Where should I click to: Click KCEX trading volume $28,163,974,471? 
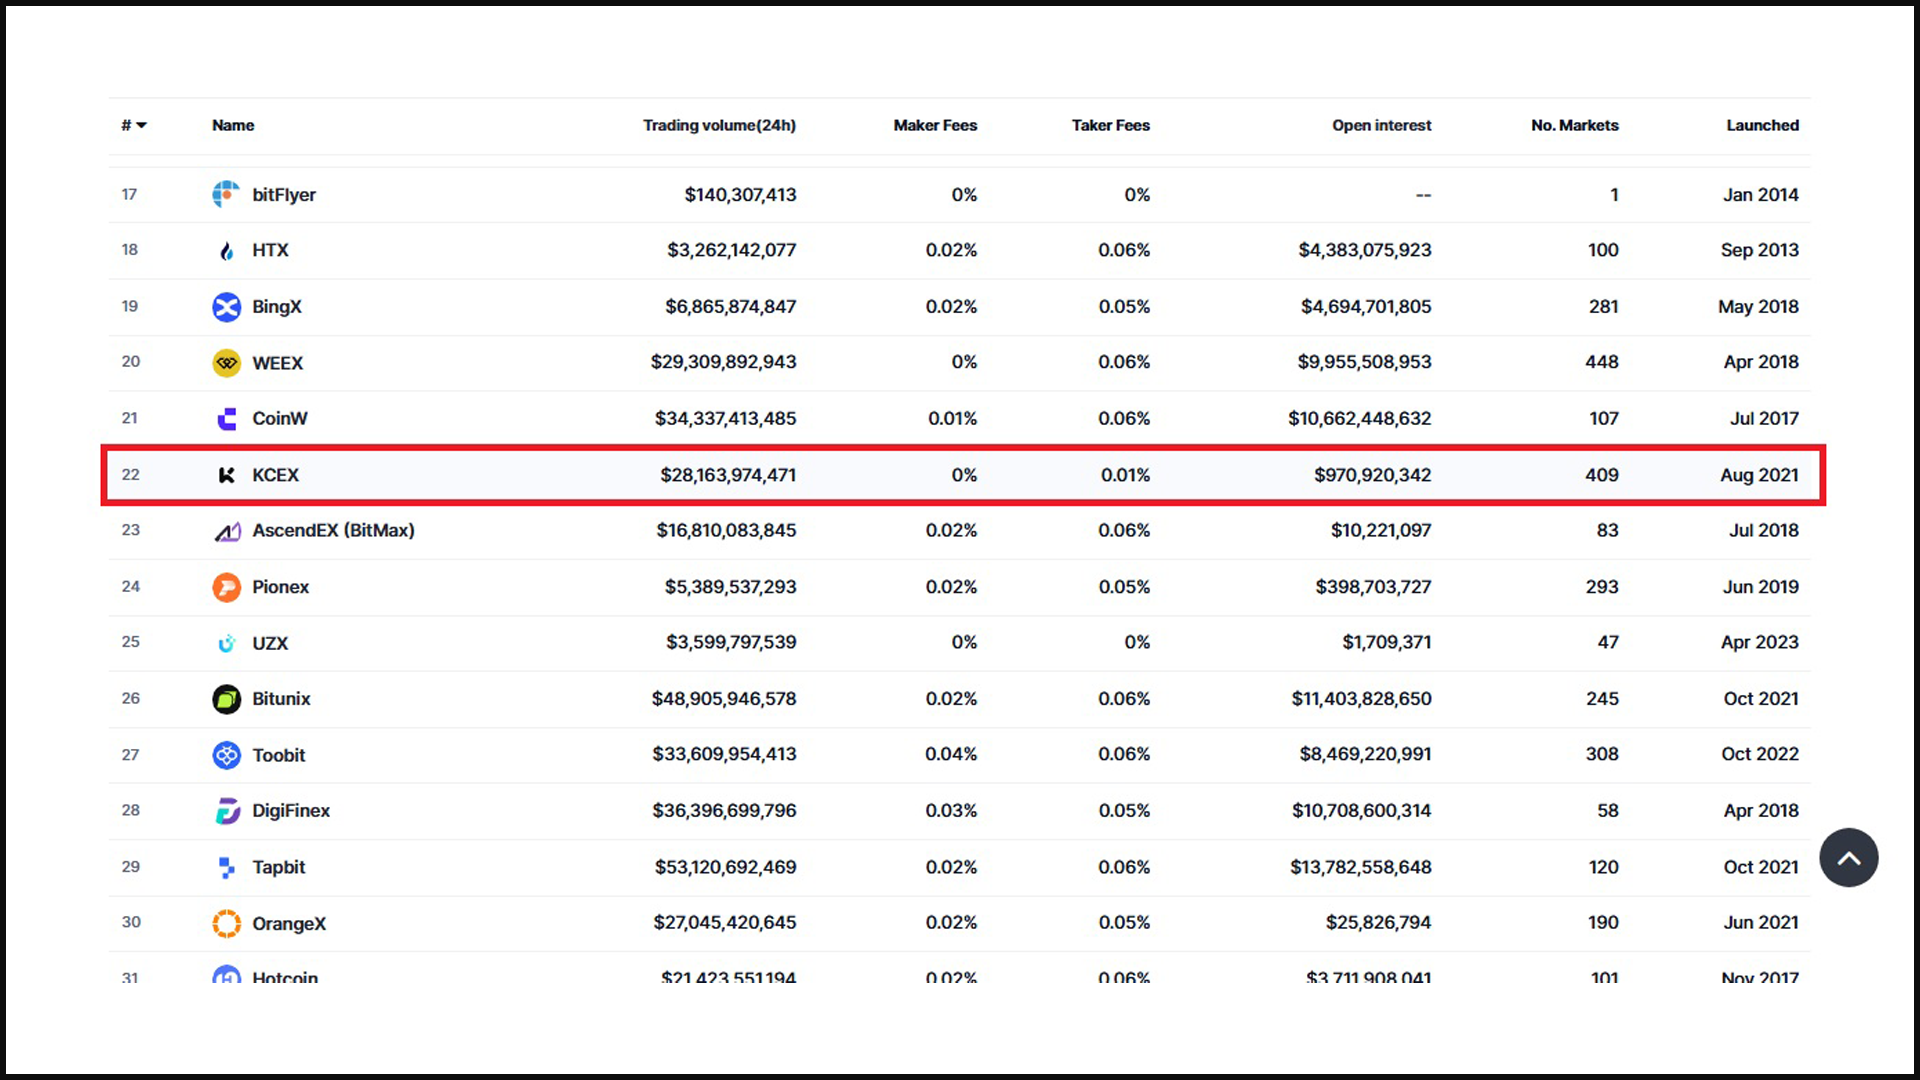(728, 475)
